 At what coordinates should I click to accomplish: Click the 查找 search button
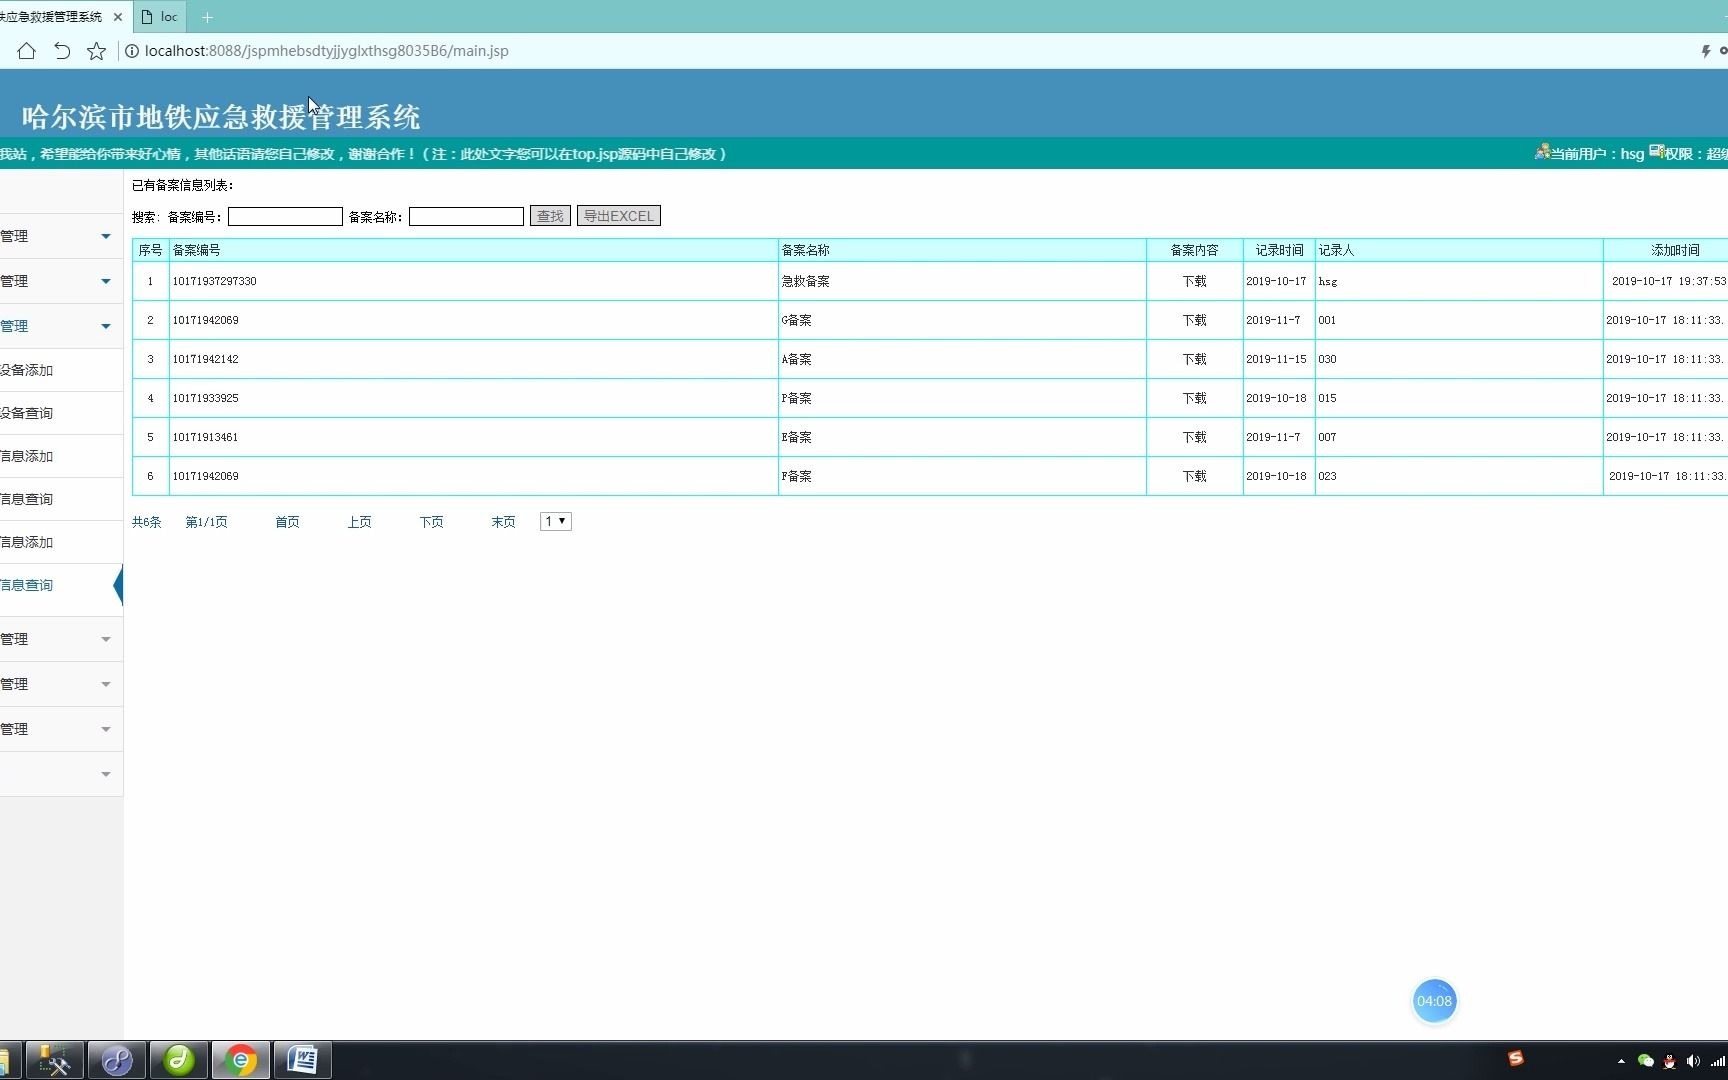pyautogui.click(x=550, y=216)
